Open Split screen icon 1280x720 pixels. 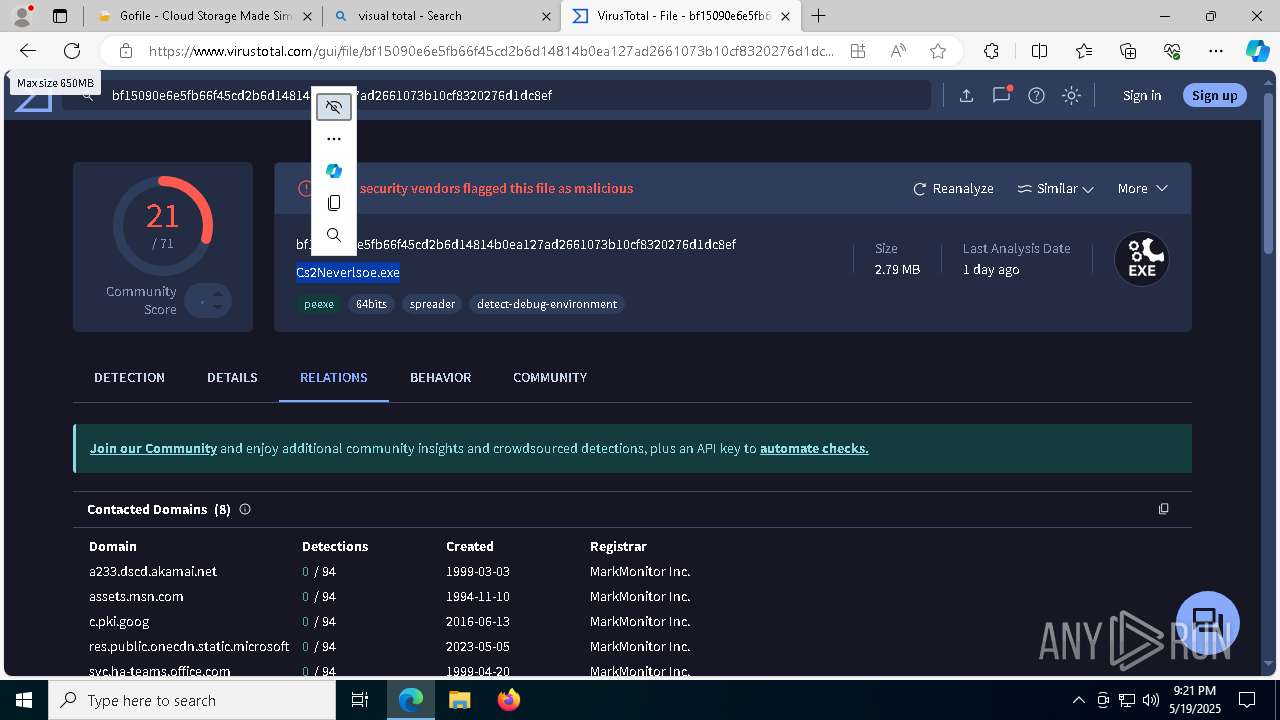[x=1039, y=51]
